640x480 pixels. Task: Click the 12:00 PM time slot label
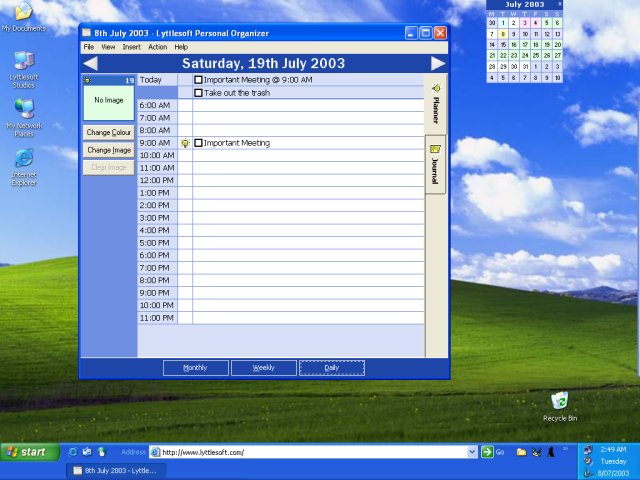(156, 180)
